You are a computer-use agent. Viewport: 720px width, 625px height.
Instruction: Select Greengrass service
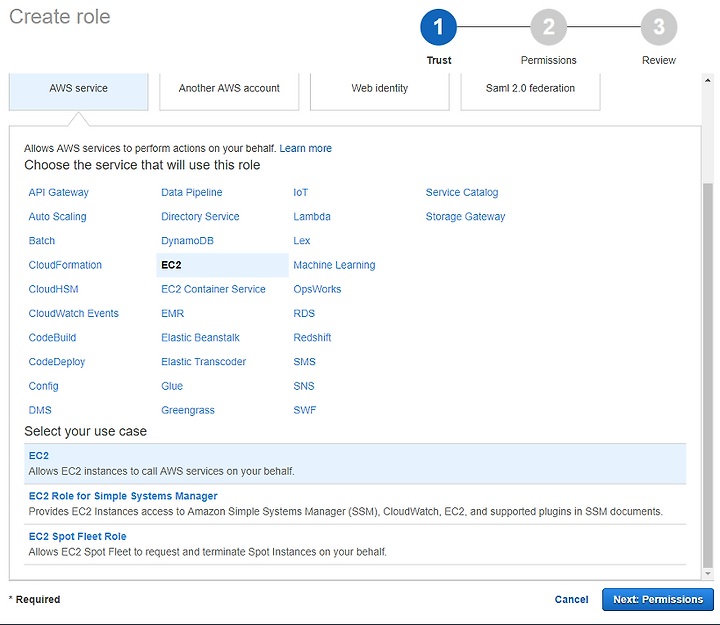coord(188,410)
